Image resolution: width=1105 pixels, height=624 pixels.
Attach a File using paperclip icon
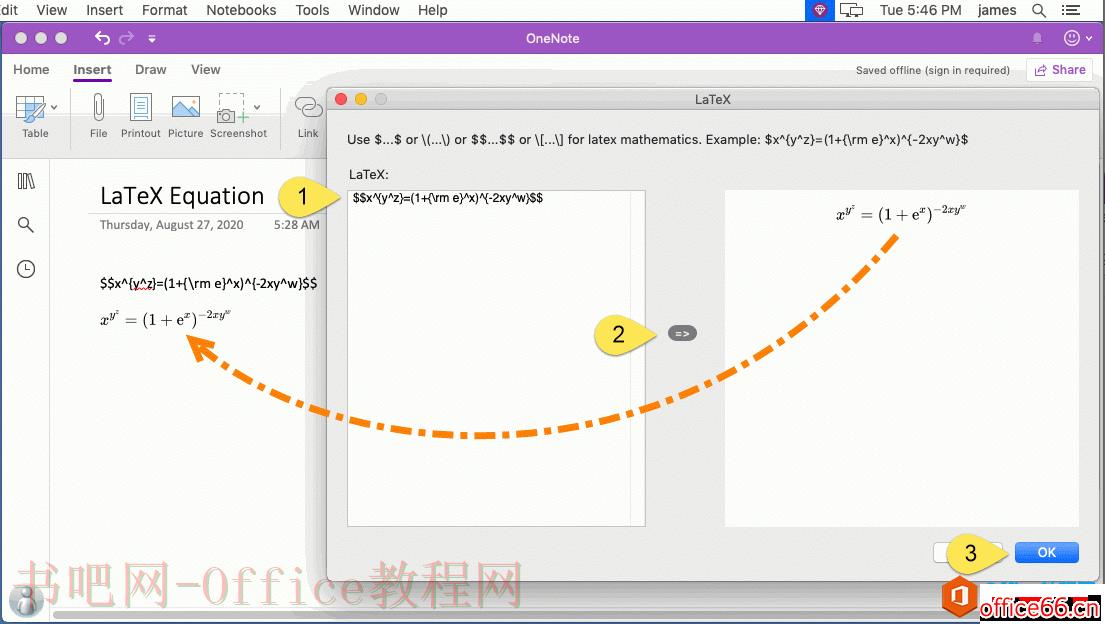point(99,116)
